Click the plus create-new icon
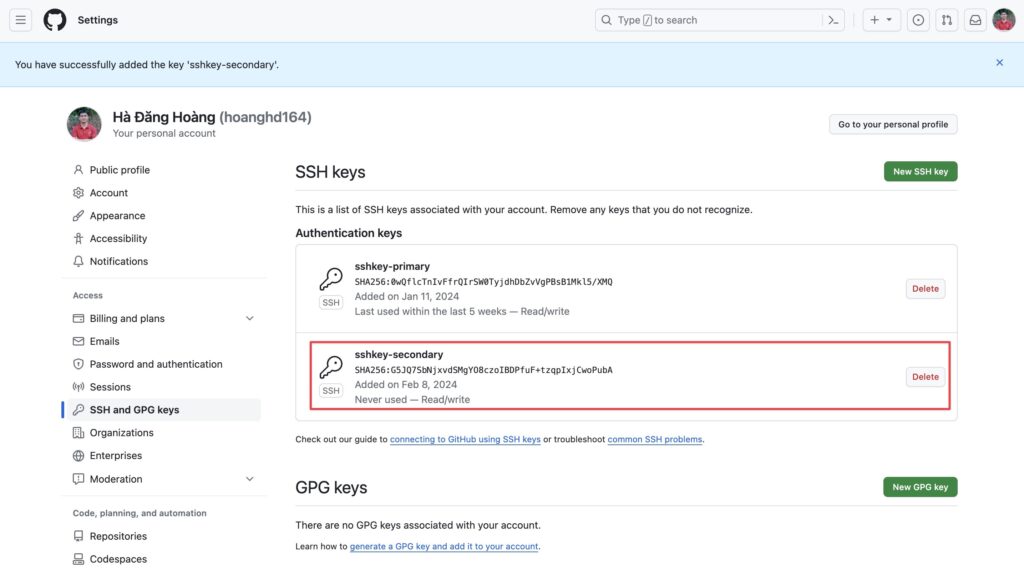The width and height of the screenshot is (1024, 569). [x=874, y=20]
